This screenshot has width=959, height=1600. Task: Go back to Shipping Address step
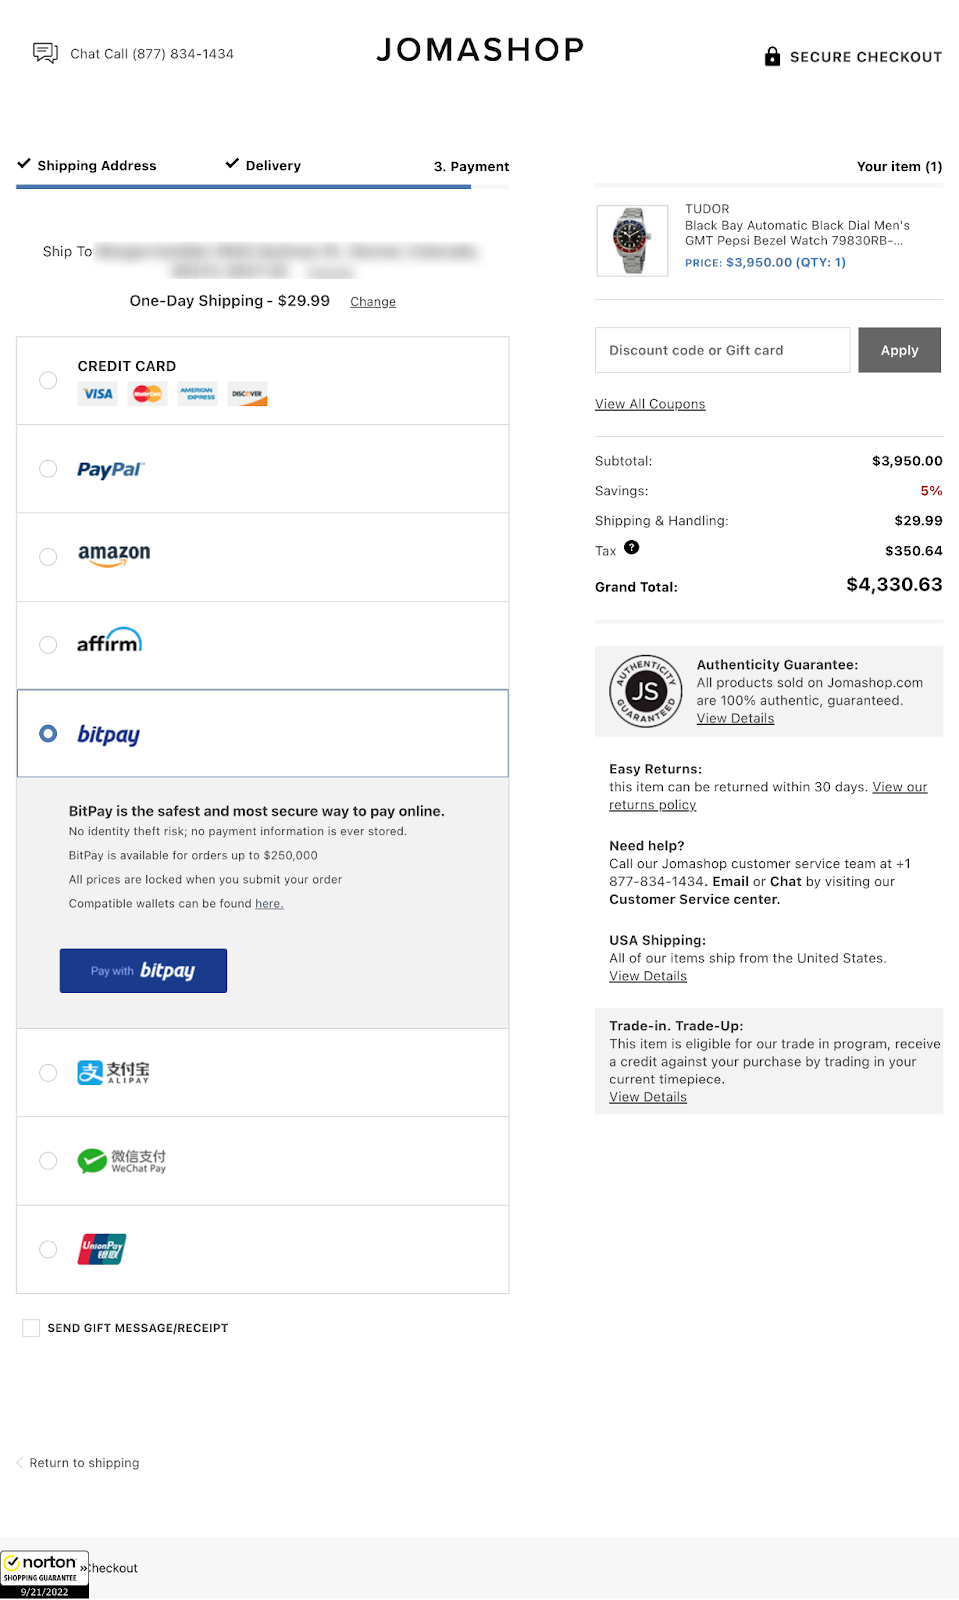tap(96, 166)
